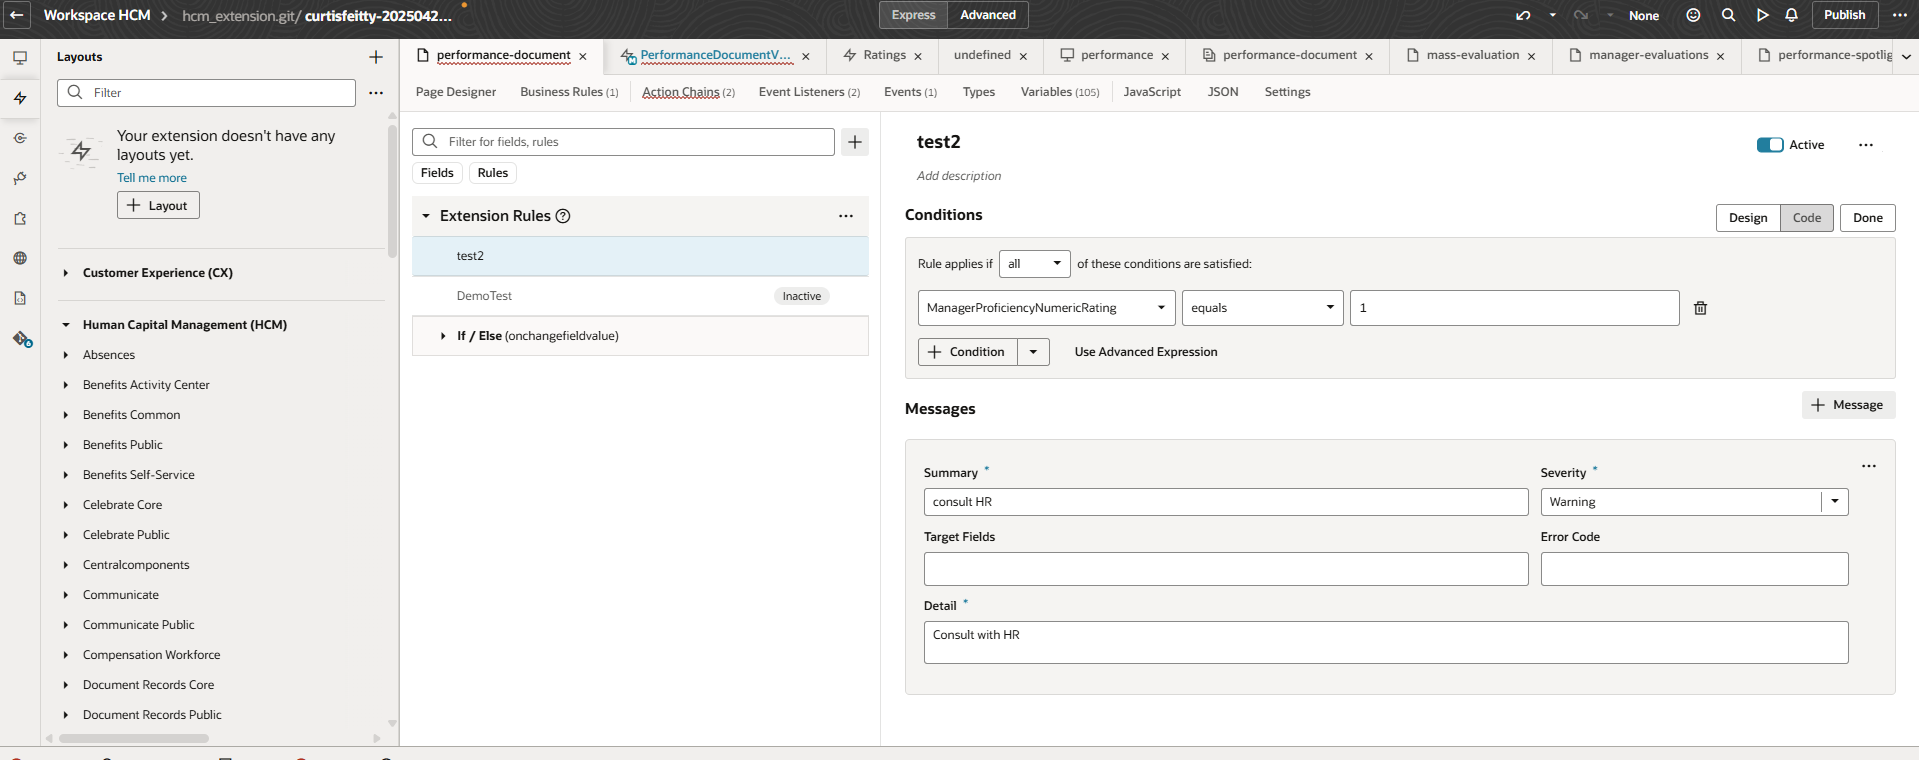Viewport: 1919px width, 760px height.
Task: Toggle the Active switch for test2
Action: tap(1770, 145)
